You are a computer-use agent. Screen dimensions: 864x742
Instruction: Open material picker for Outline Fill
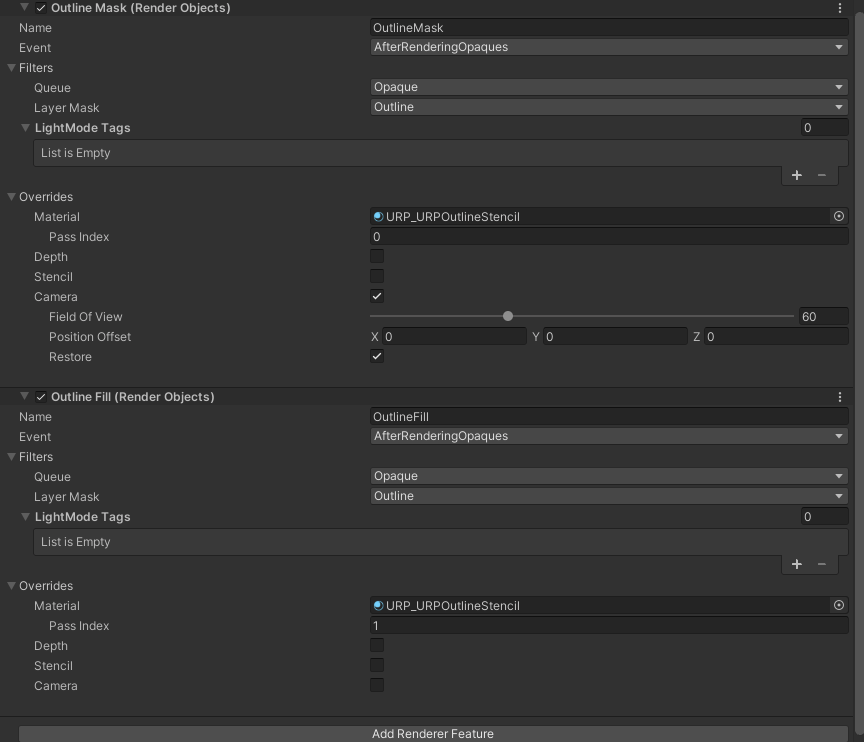click(838, 605)
